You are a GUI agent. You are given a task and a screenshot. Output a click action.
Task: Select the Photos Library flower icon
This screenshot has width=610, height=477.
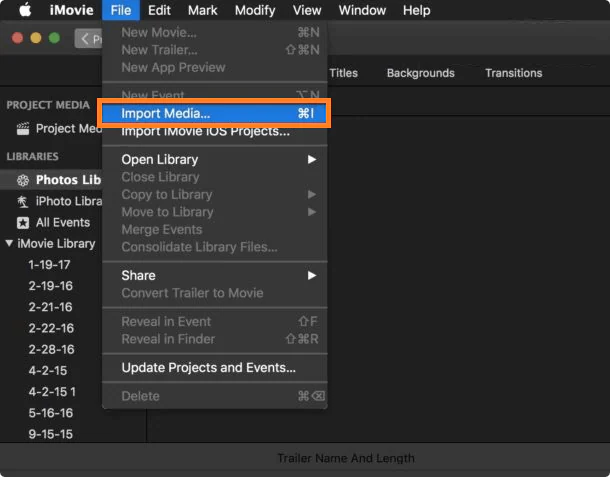click(23, 180)
